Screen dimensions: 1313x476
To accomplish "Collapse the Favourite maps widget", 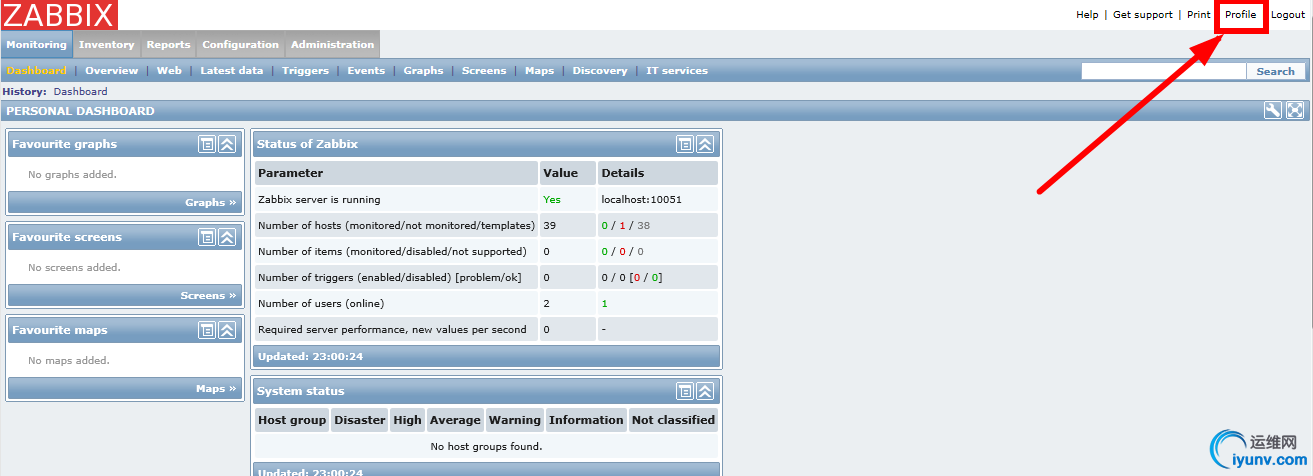I will click(x=227, y=330).
